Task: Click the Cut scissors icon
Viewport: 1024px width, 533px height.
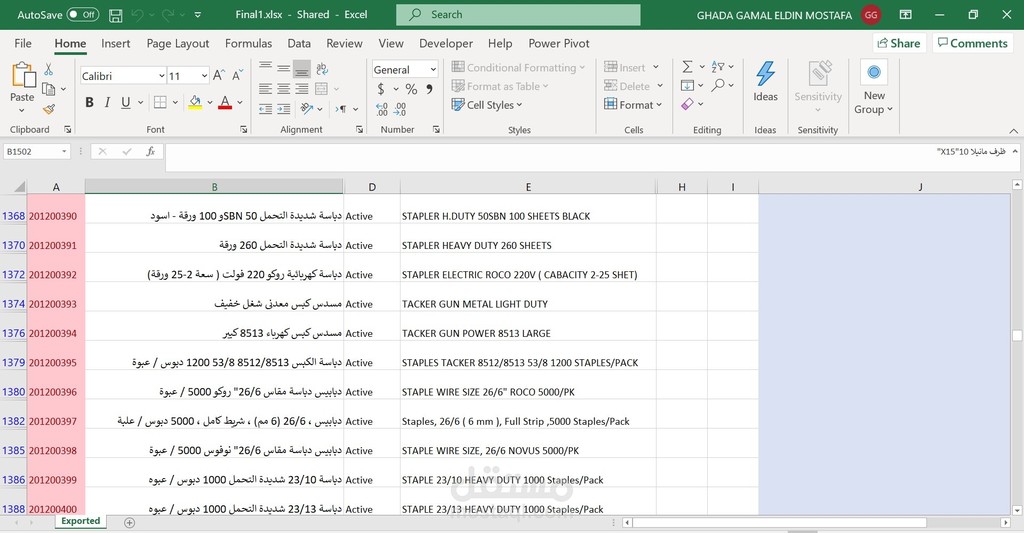Action: tap(48, 69)
